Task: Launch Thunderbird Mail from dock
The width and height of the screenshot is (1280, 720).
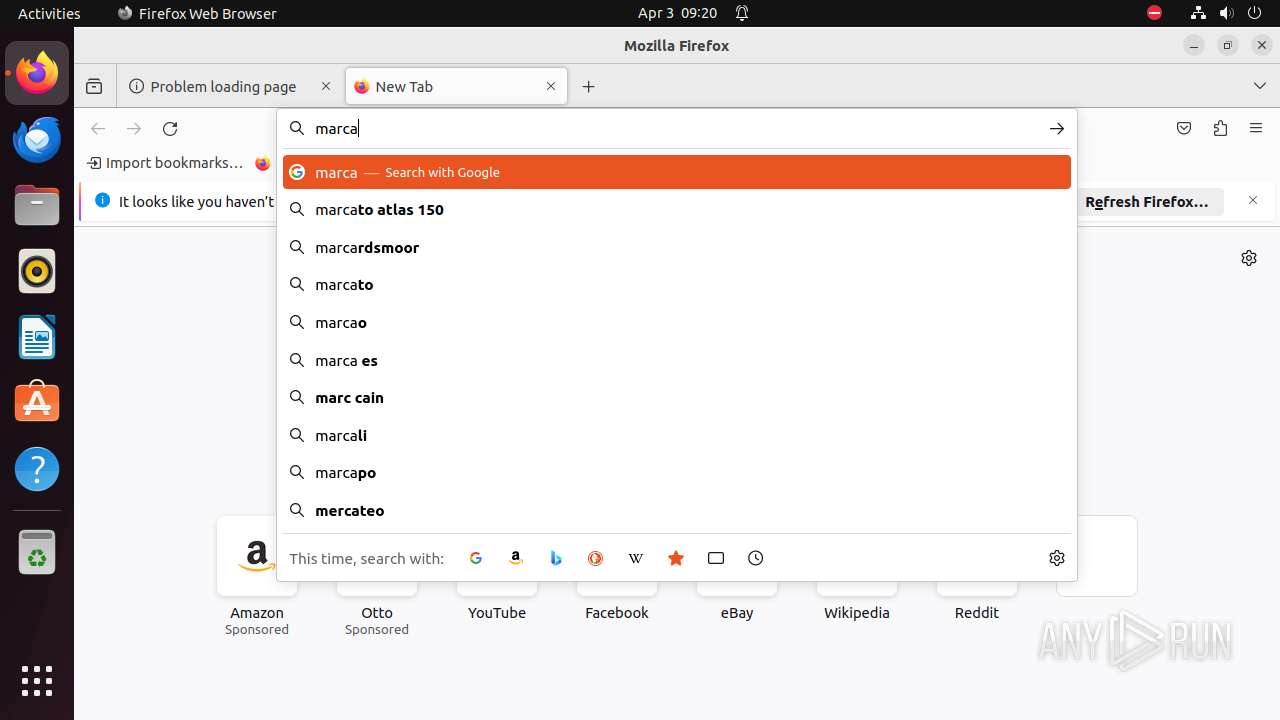Action: click(x=37, y=139)
